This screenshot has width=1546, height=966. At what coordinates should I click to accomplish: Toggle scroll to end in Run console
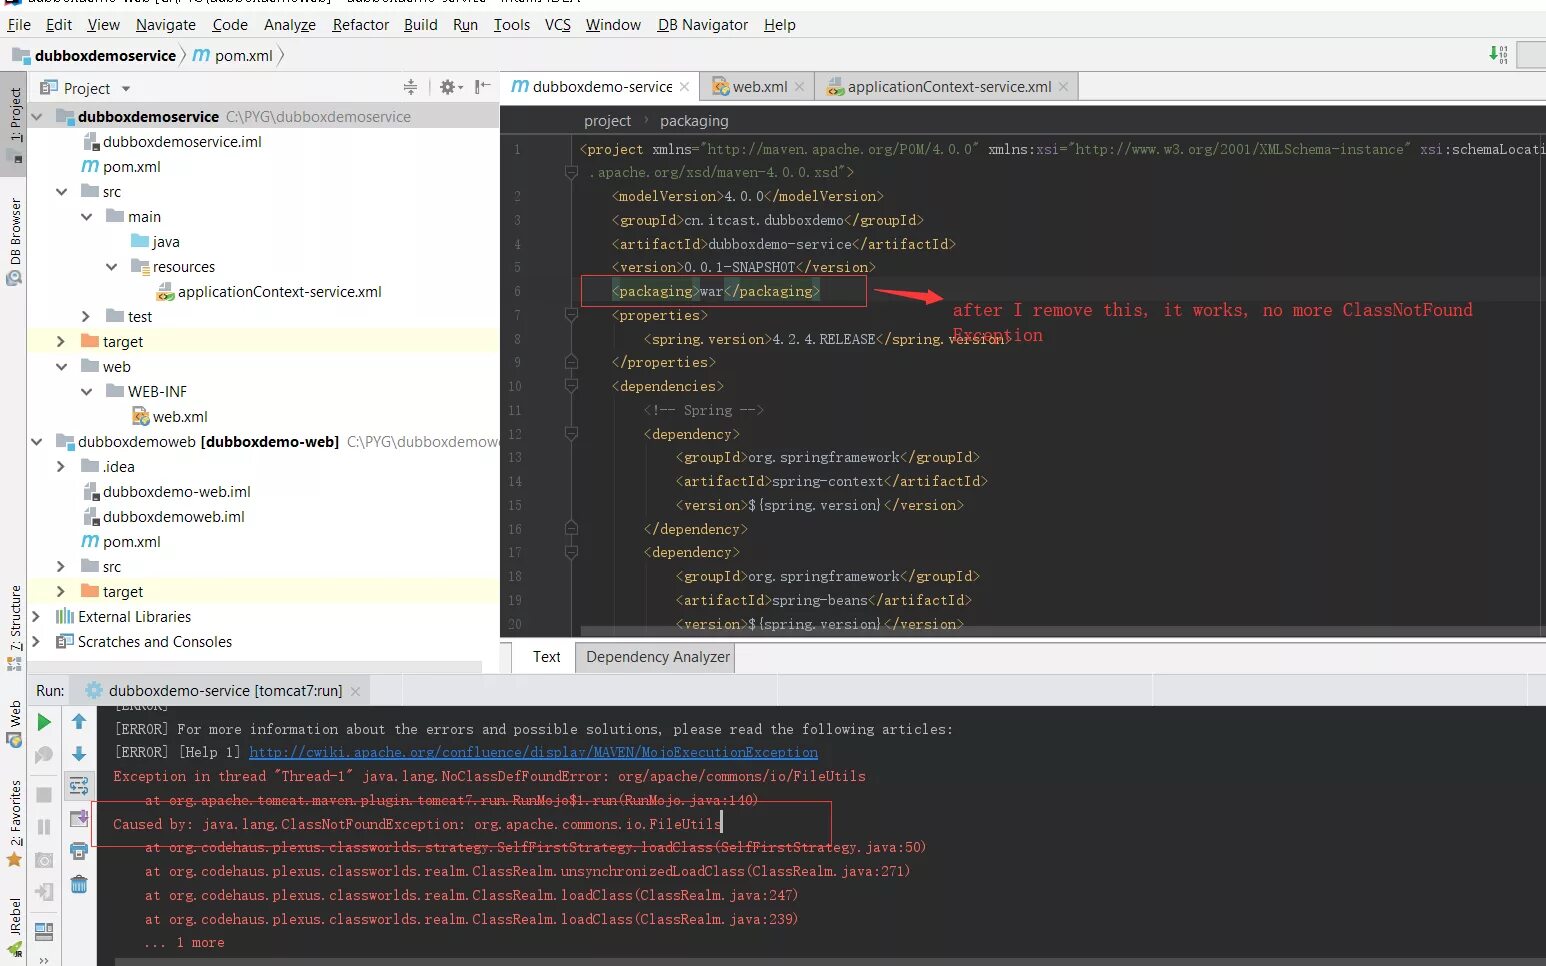(79, 819)
